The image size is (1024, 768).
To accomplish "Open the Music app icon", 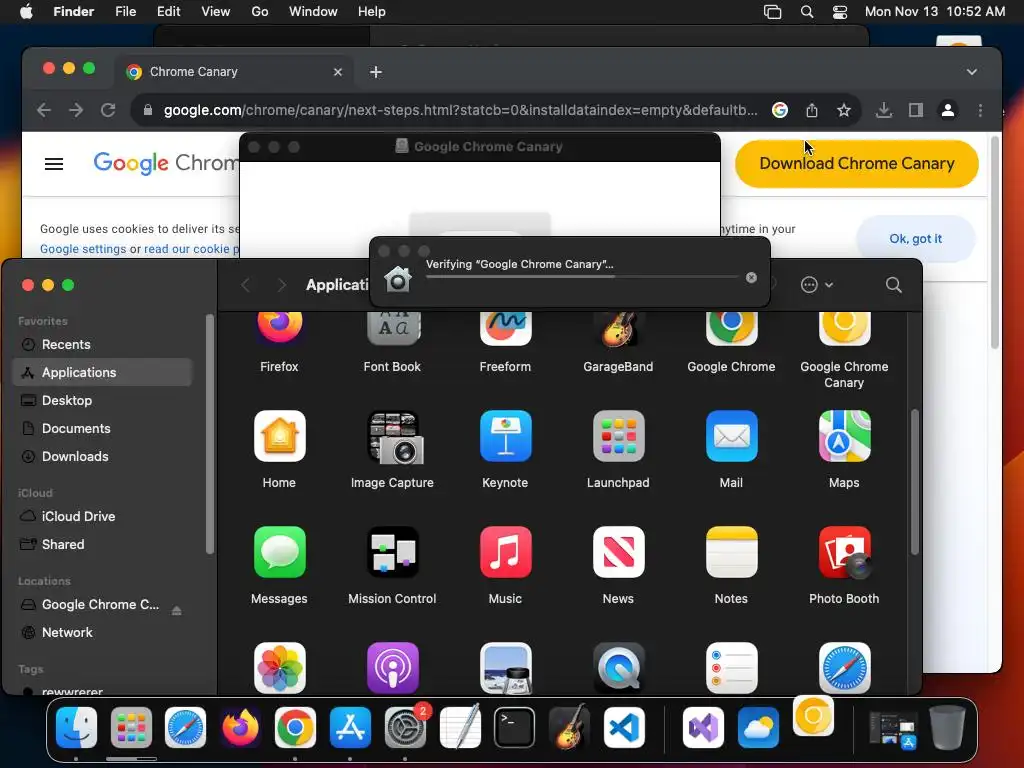I will 505,552.
